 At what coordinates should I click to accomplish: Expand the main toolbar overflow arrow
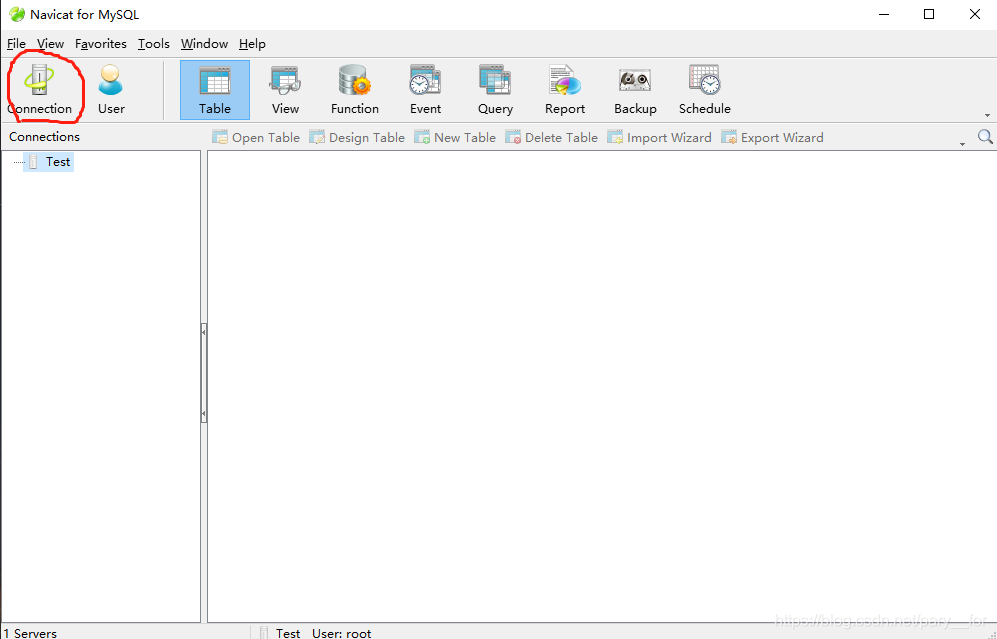point(987,115)
